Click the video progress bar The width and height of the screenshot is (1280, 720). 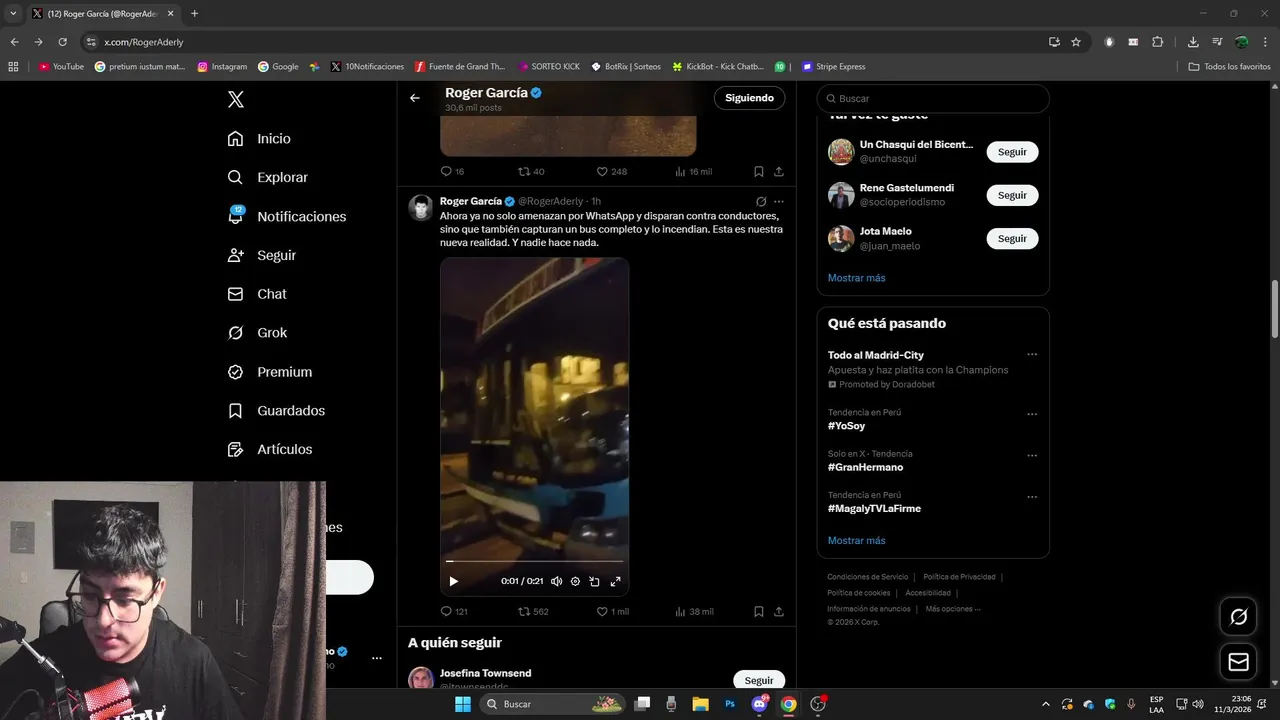pyautogui.click(x=535, y=562)
